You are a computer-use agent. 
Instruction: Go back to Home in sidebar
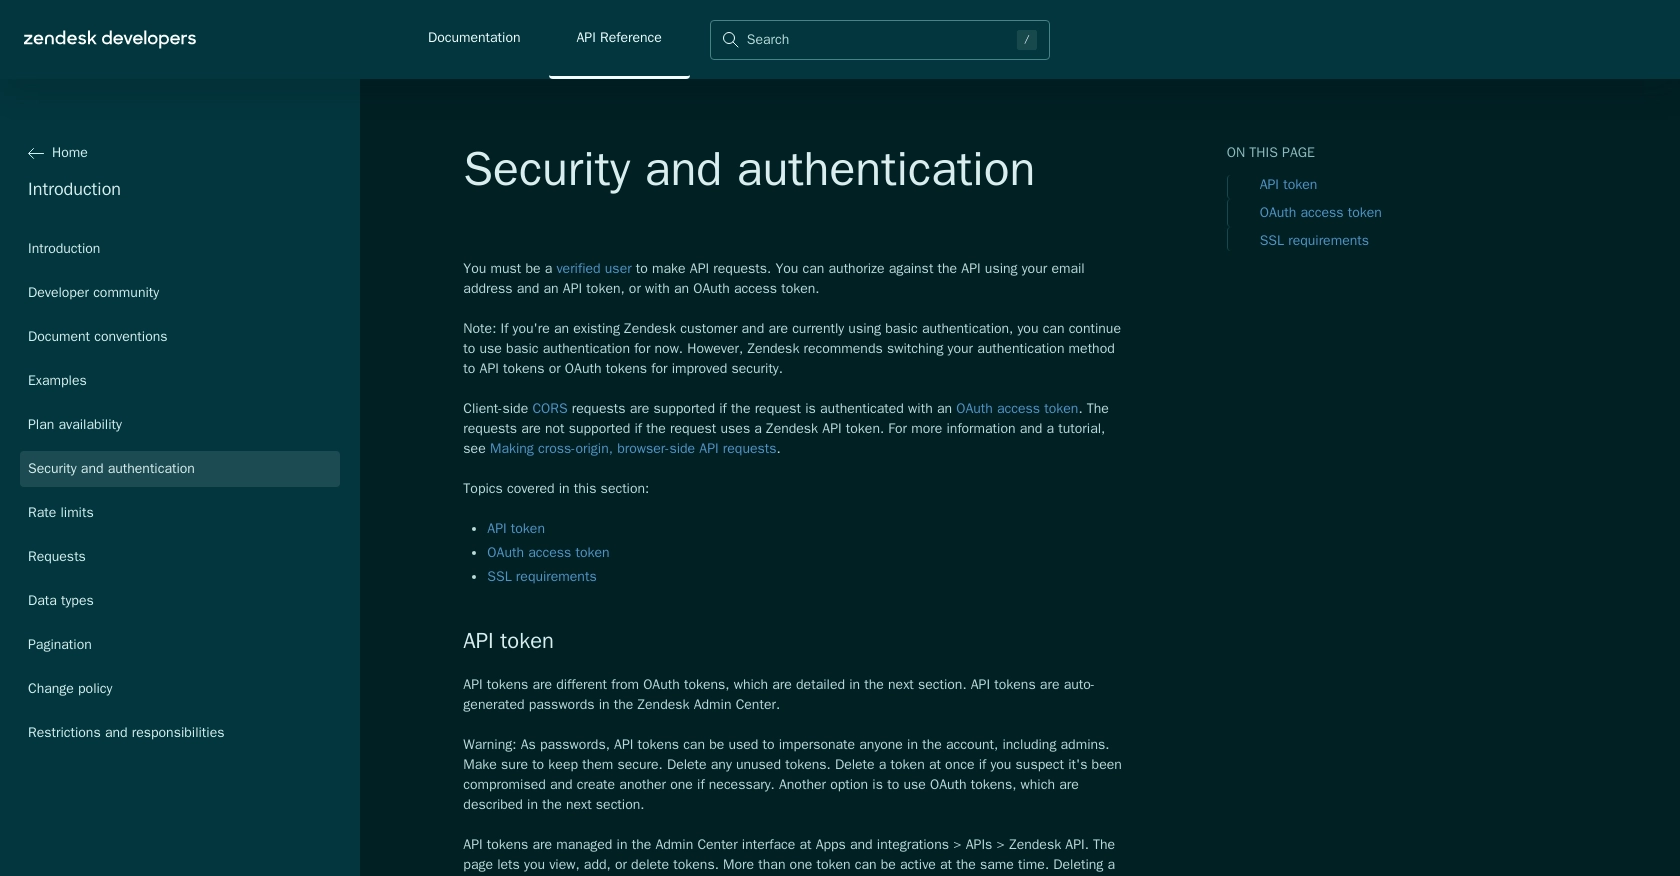(70, 153)
